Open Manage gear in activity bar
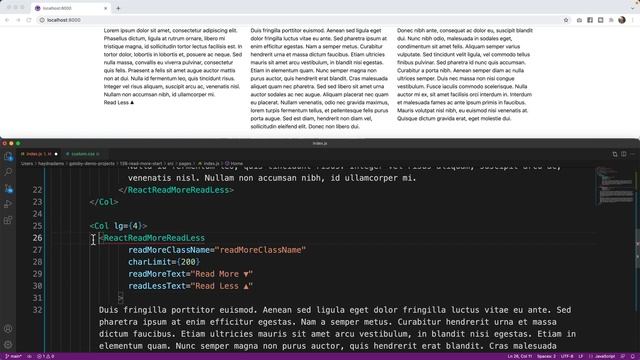The height and width of the screenshot is (360, 640). click(x=8, y=344)
